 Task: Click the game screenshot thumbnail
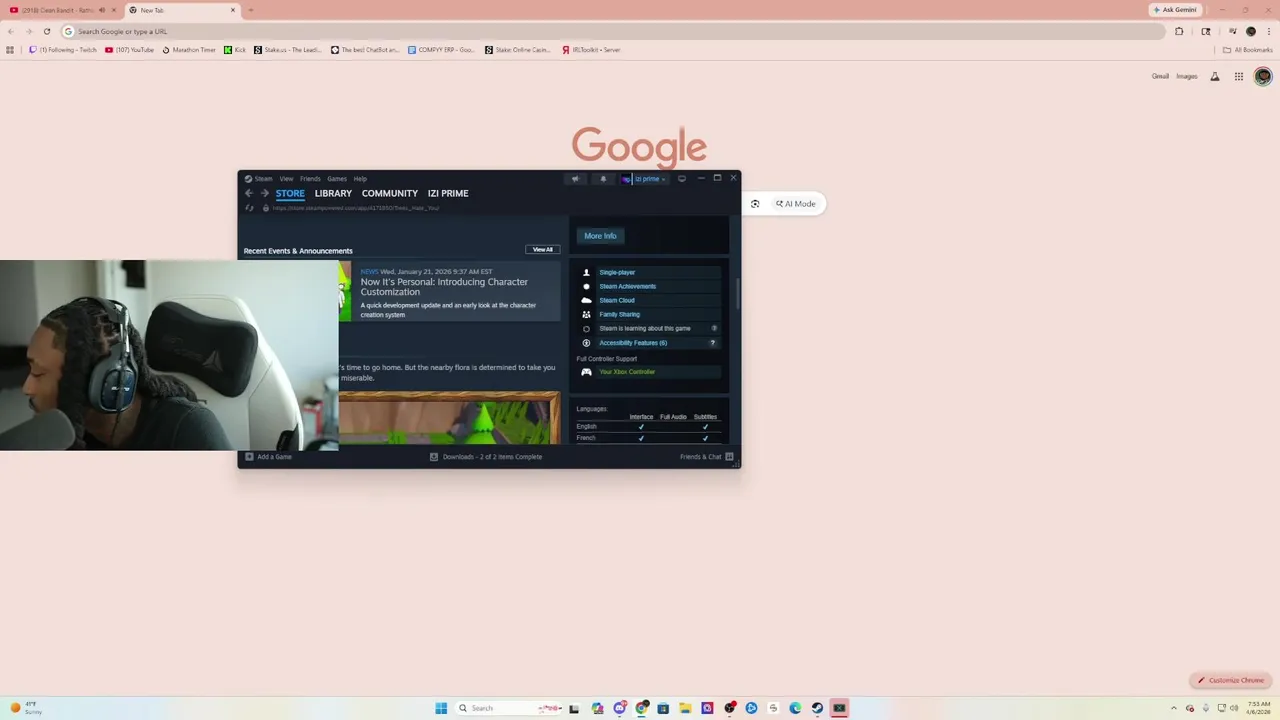click(449, 418)
